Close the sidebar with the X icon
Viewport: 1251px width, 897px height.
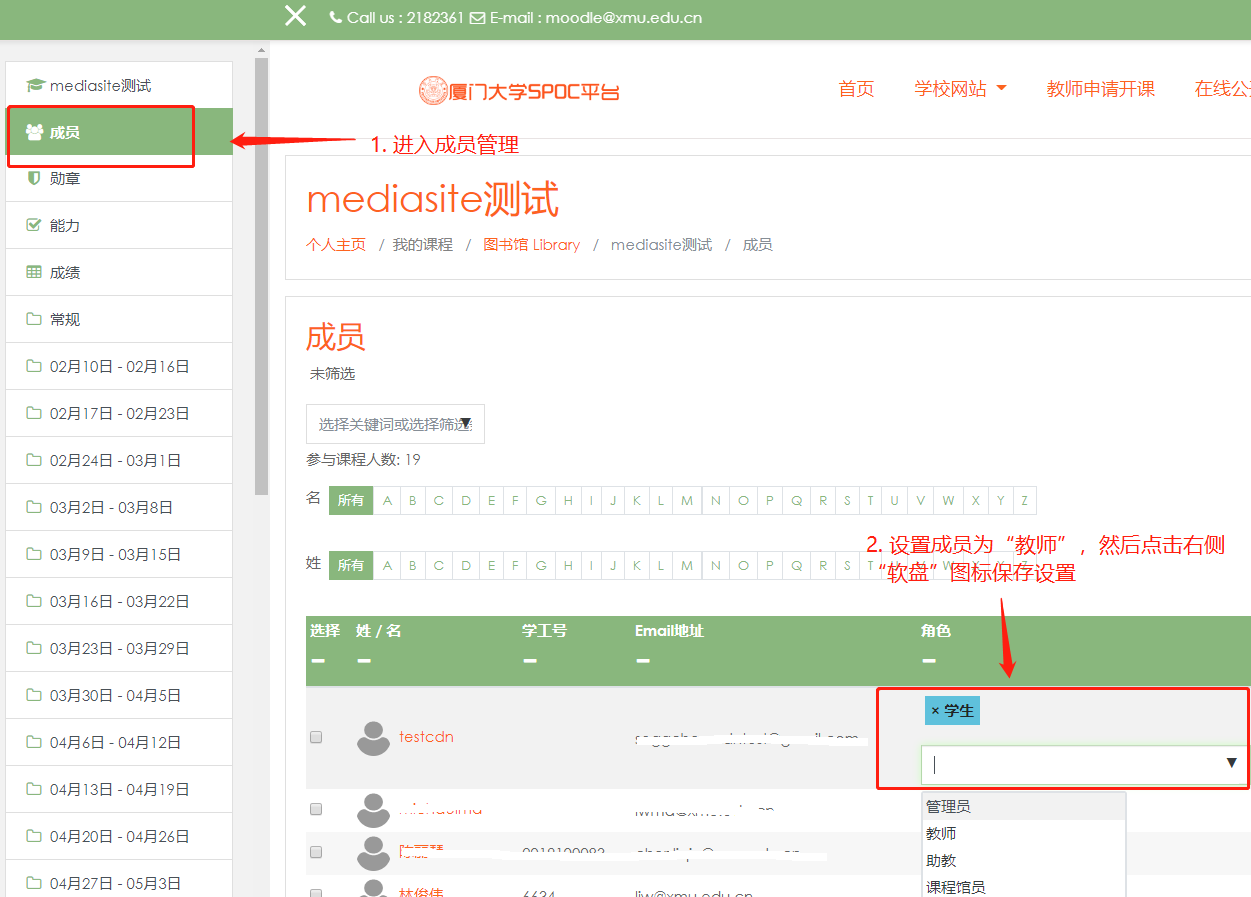click(295, 16)
